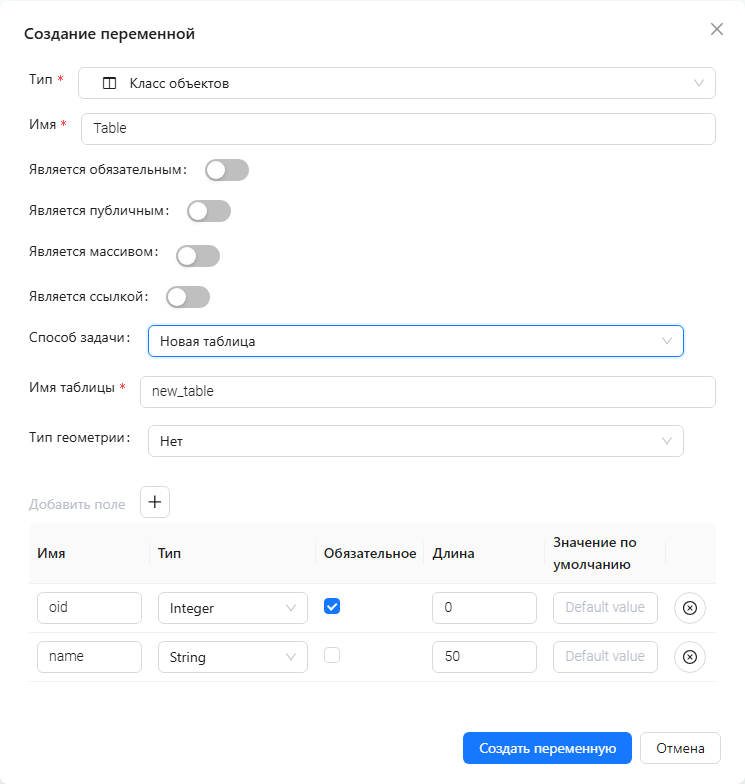Expand the 'Способ задачи' dropdown
This screenshot has height=784, width=745.
point(415,341)
